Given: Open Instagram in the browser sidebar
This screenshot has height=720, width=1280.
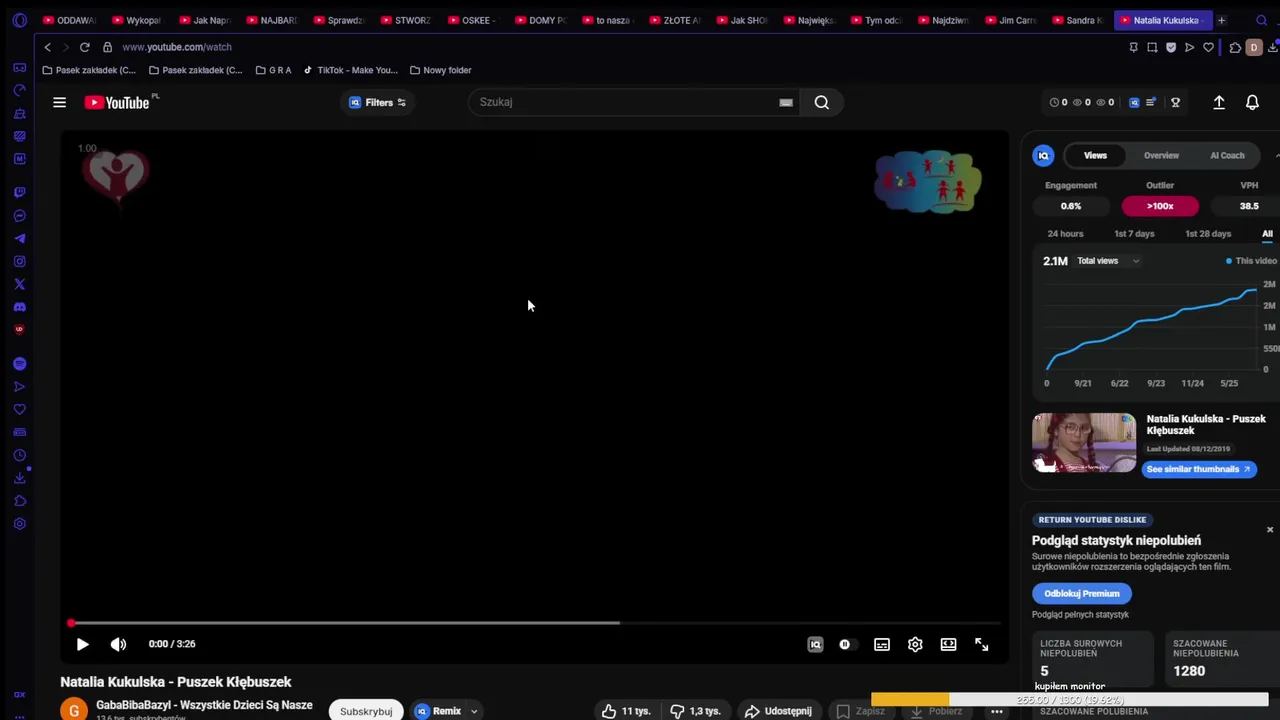Looking at the screenshot, I should pos(19,261).
